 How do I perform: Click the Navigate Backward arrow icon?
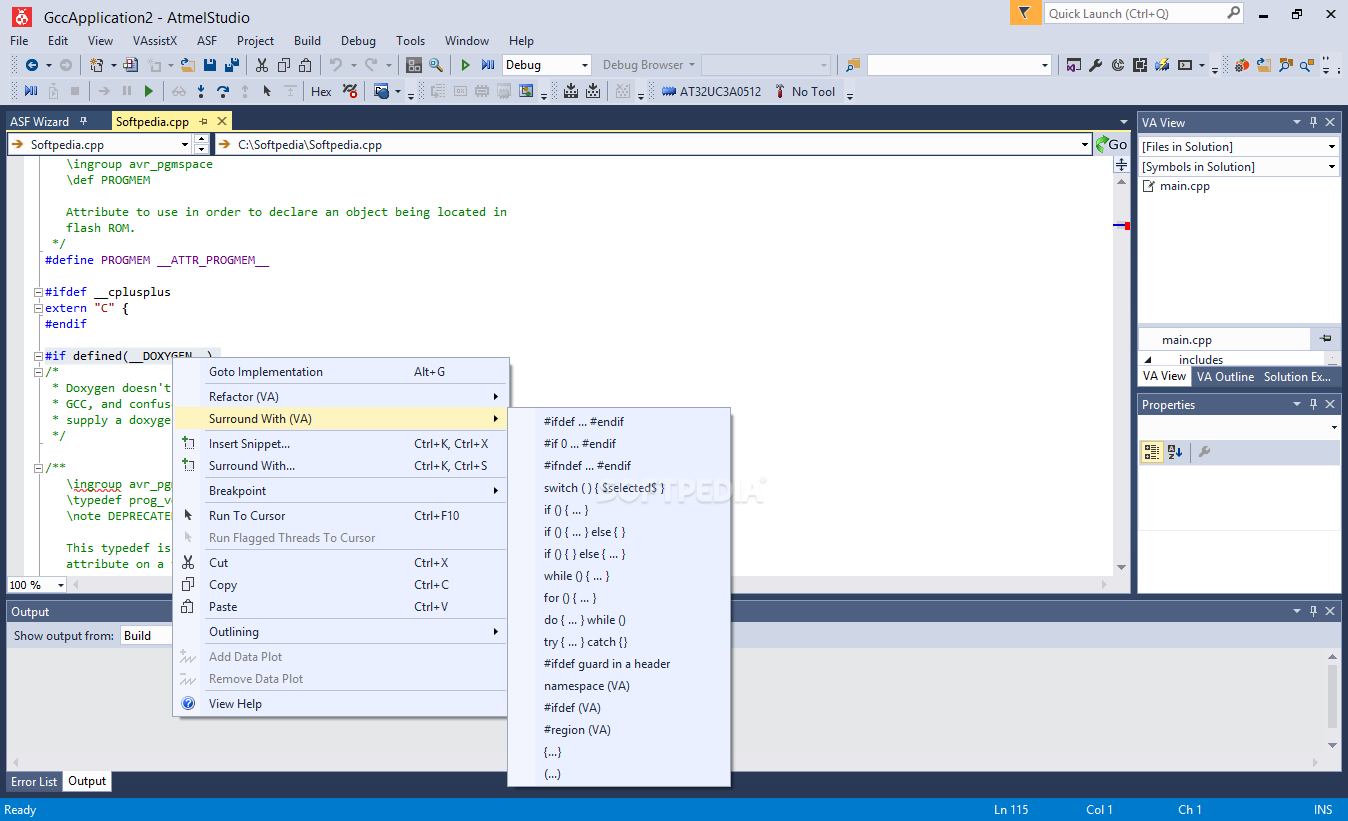pyautogui.click(x=32, y=65)
